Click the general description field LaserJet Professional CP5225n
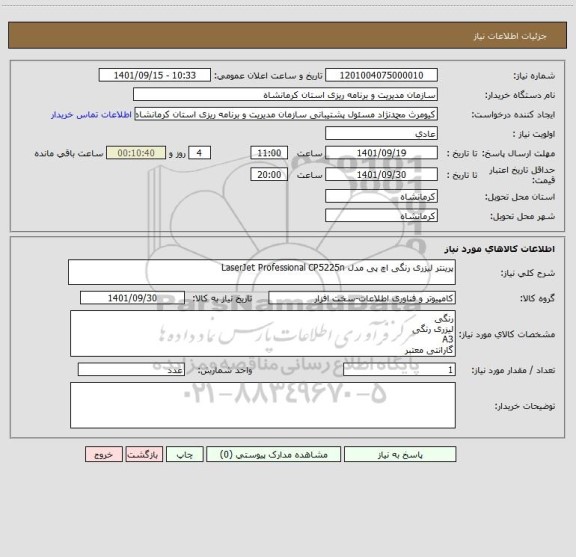The width and height of the screenshot is (576, 557). tap(262, 272)
